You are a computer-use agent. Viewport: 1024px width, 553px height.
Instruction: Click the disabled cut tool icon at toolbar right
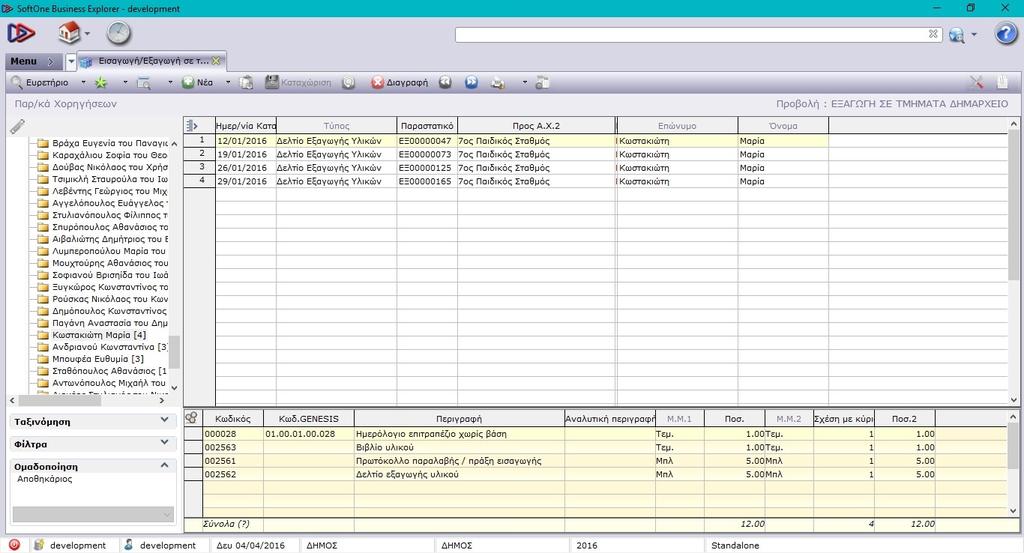(x=976, y=82)
